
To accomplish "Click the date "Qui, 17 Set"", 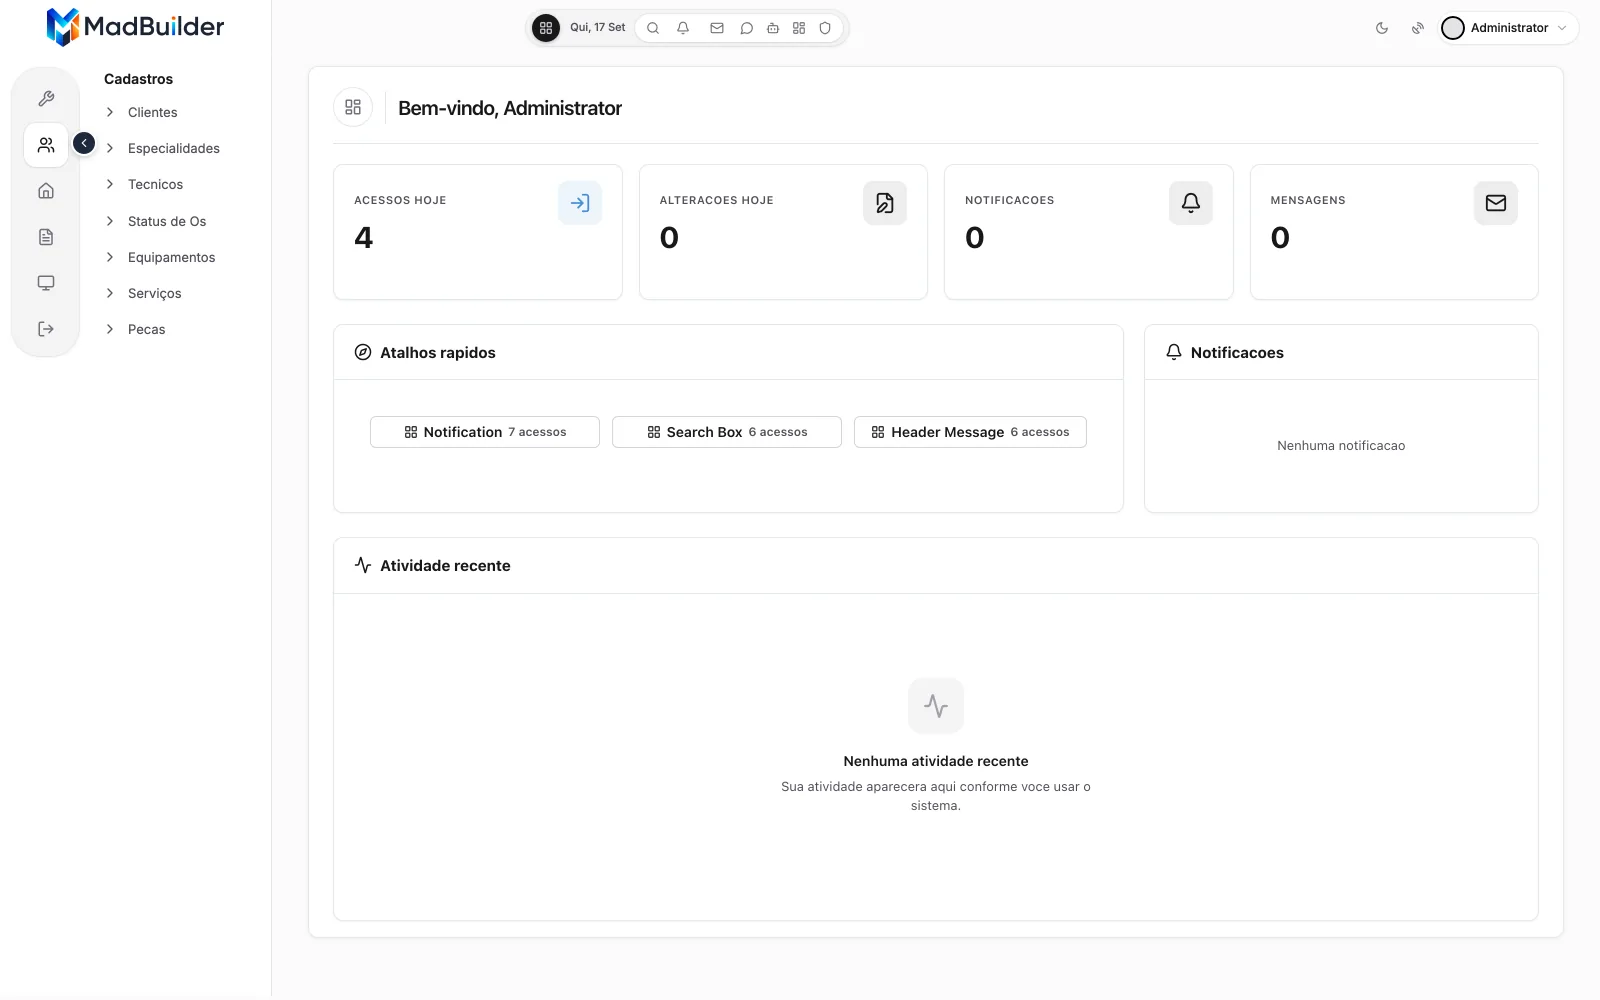I will pyautogui.click(x=598, y=28).
